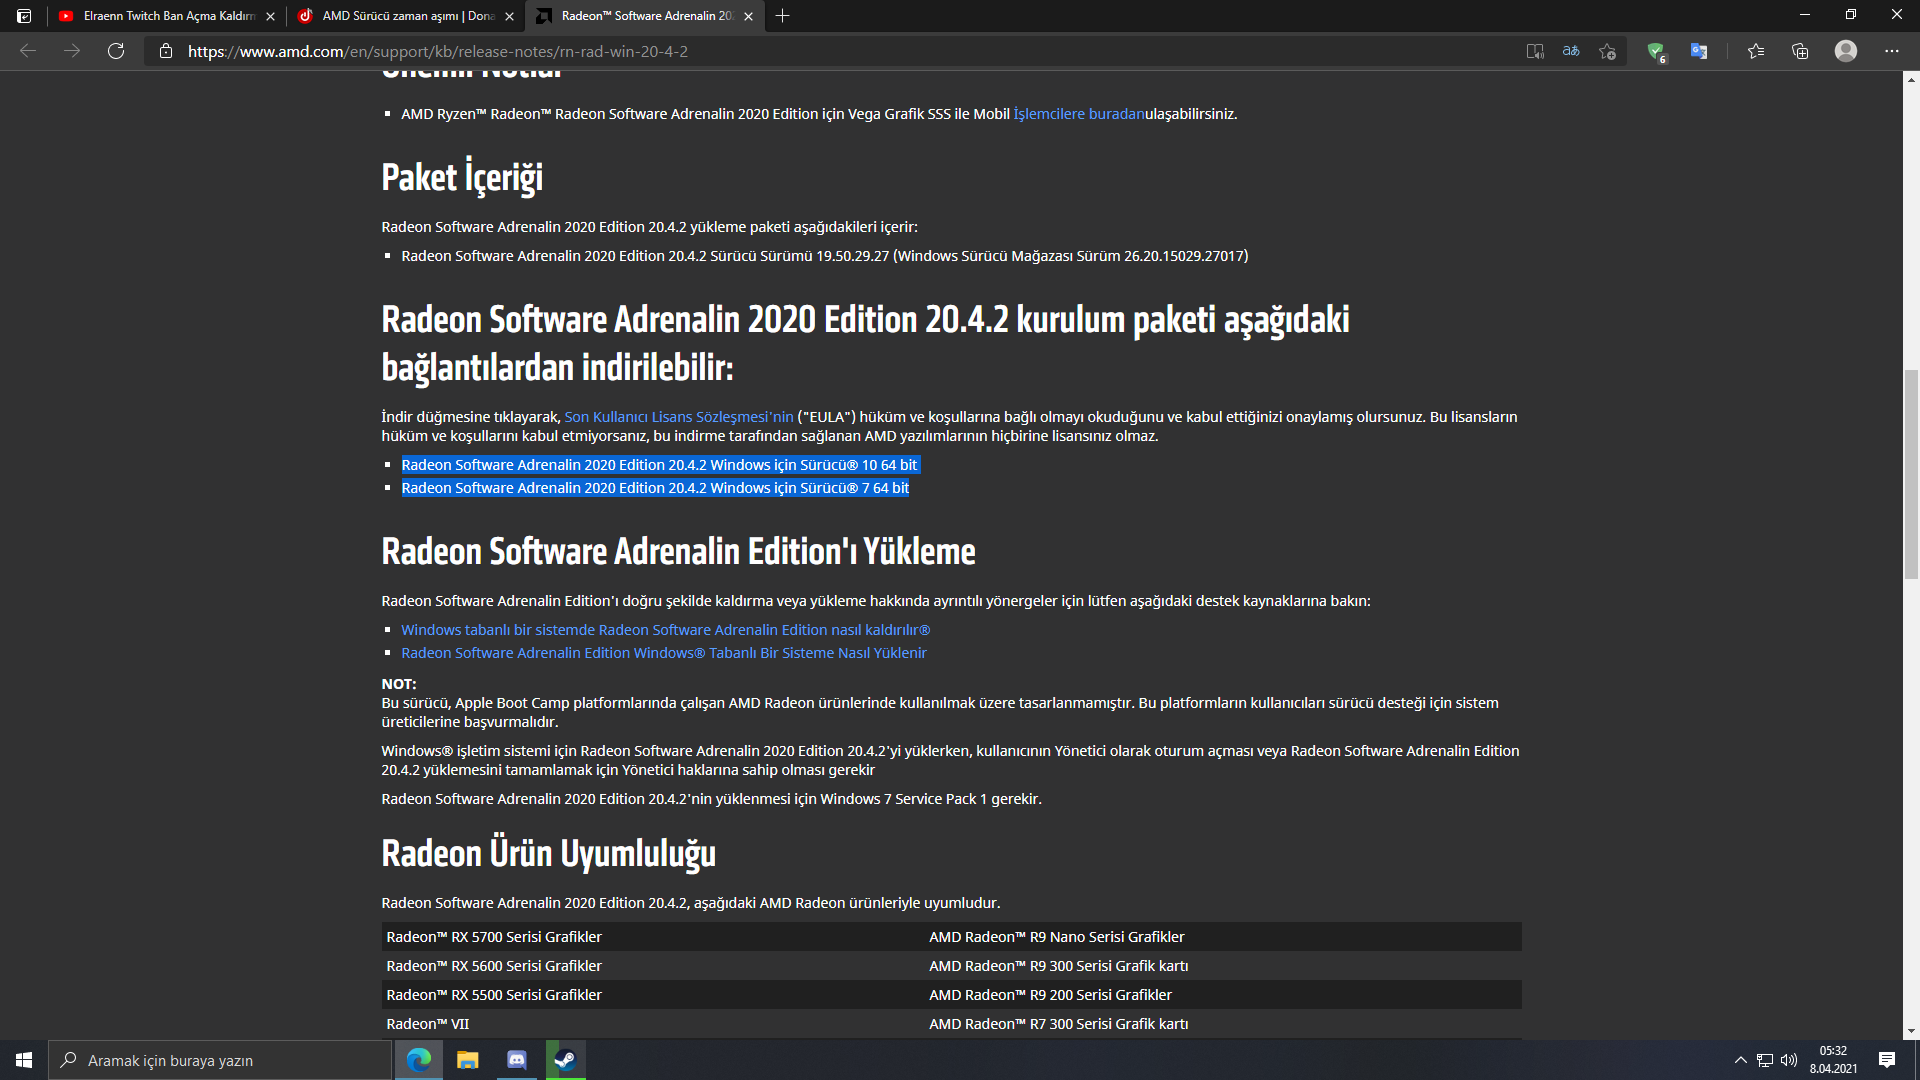Viewport: 1920px width, 1080px height.
Task: Show hidden system tray icons
Action: [x=1740, y=1060]
